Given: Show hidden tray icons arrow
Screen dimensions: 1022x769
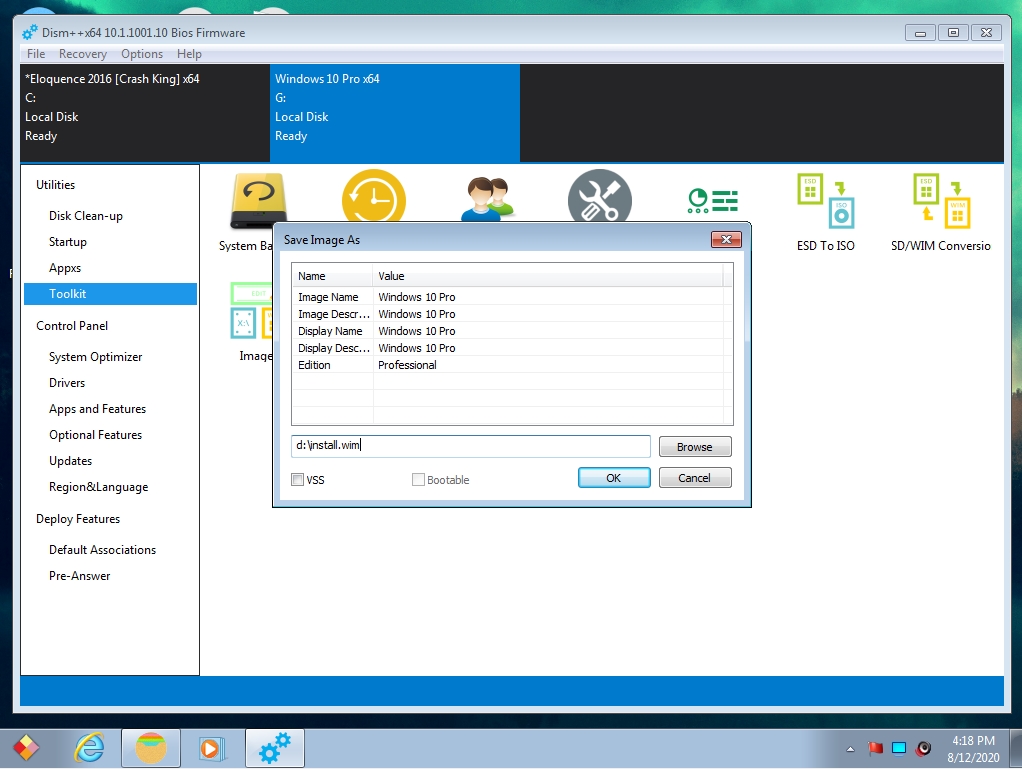Looking at the screenshot, I should tap(850, 749).
